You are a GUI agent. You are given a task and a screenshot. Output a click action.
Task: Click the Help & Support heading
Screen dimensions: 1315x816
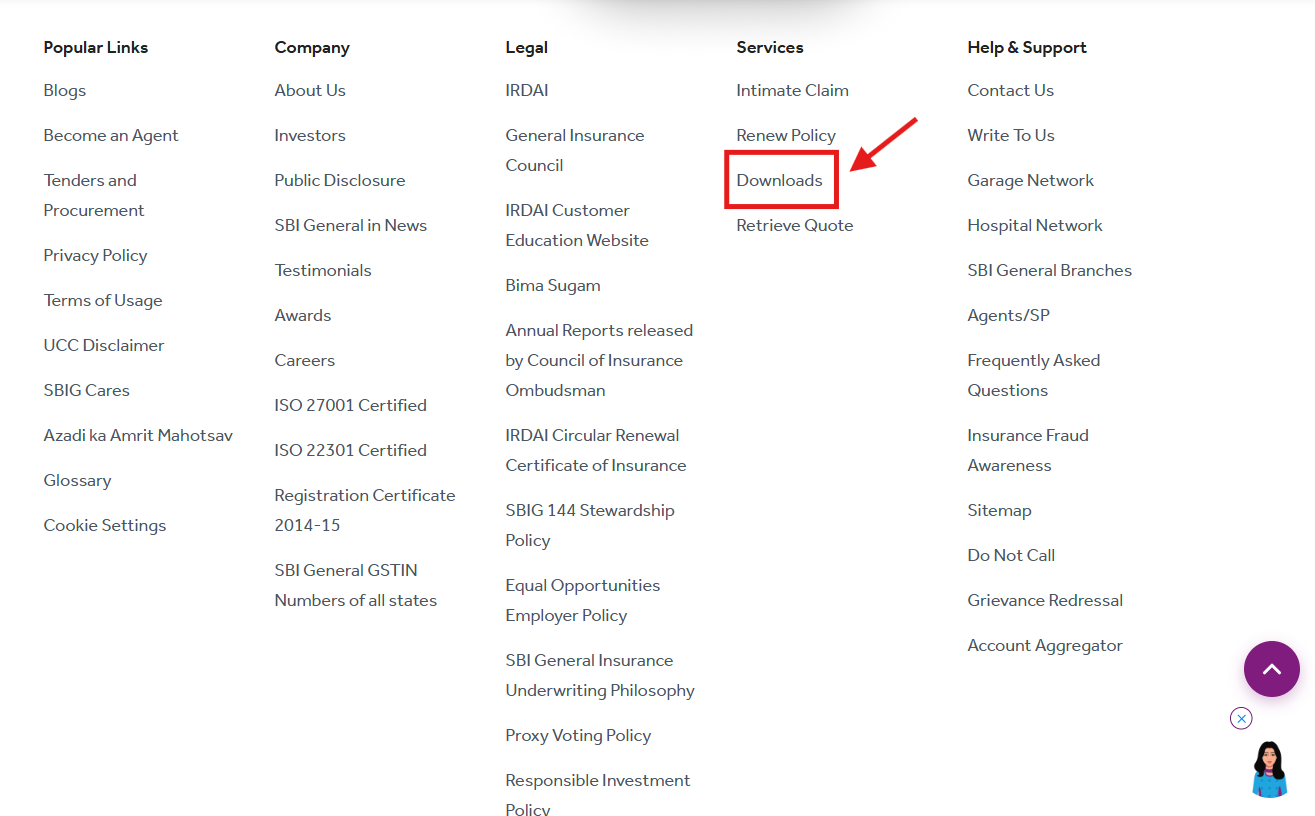pos(1027,47)
